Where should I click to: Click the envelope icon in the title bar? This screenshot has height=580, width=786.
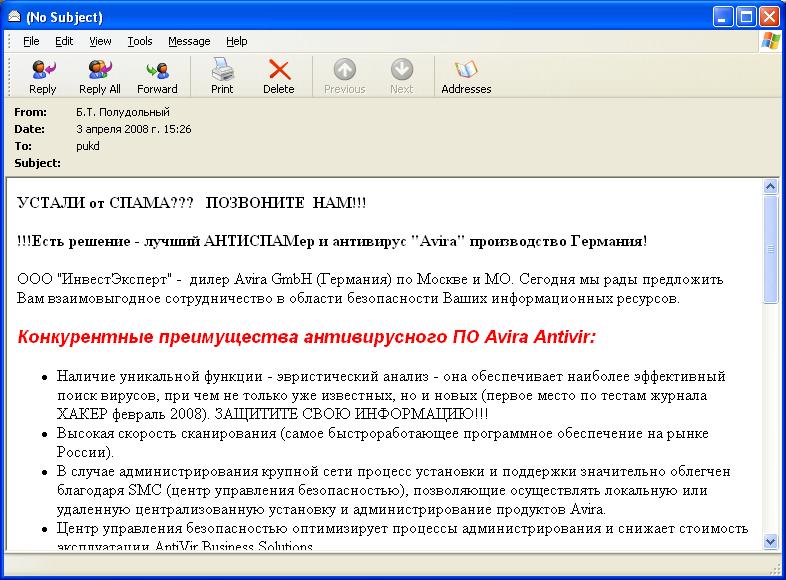point(14,17)
